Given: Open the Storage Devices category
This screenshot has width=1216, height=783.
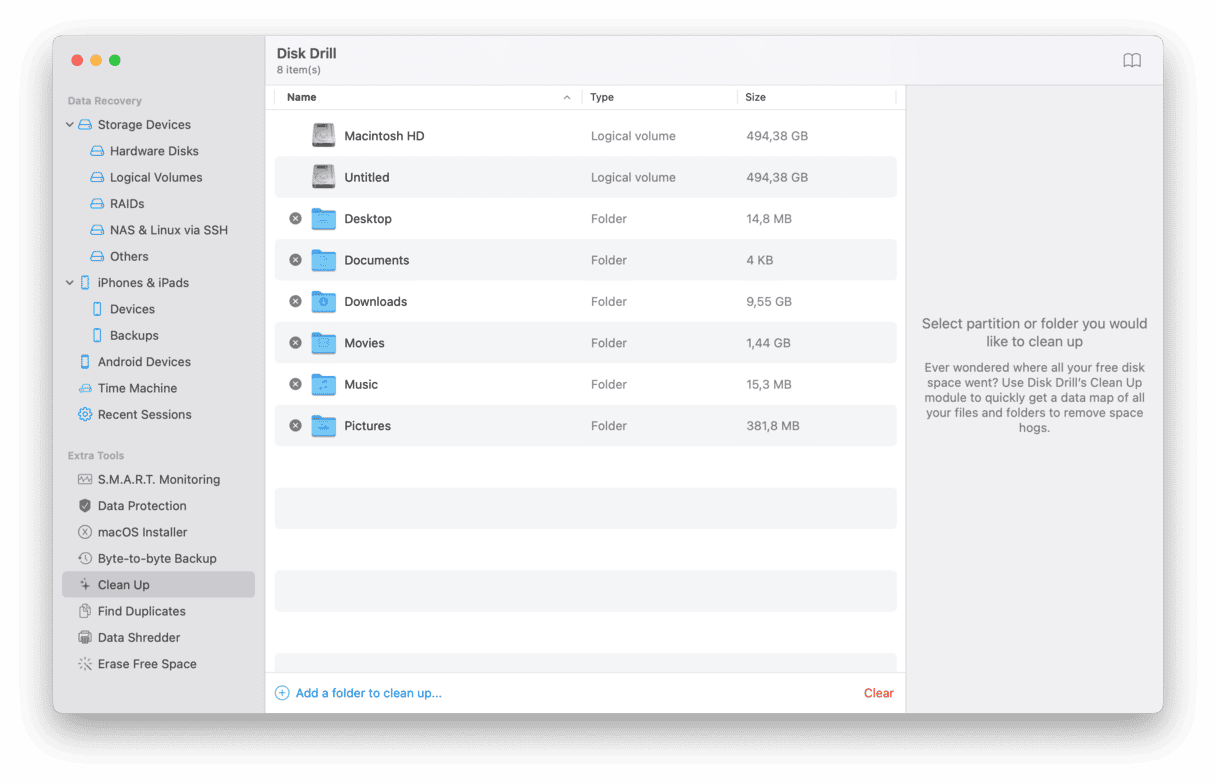Looking at the screenshot, I should click(x=144, y=125).
